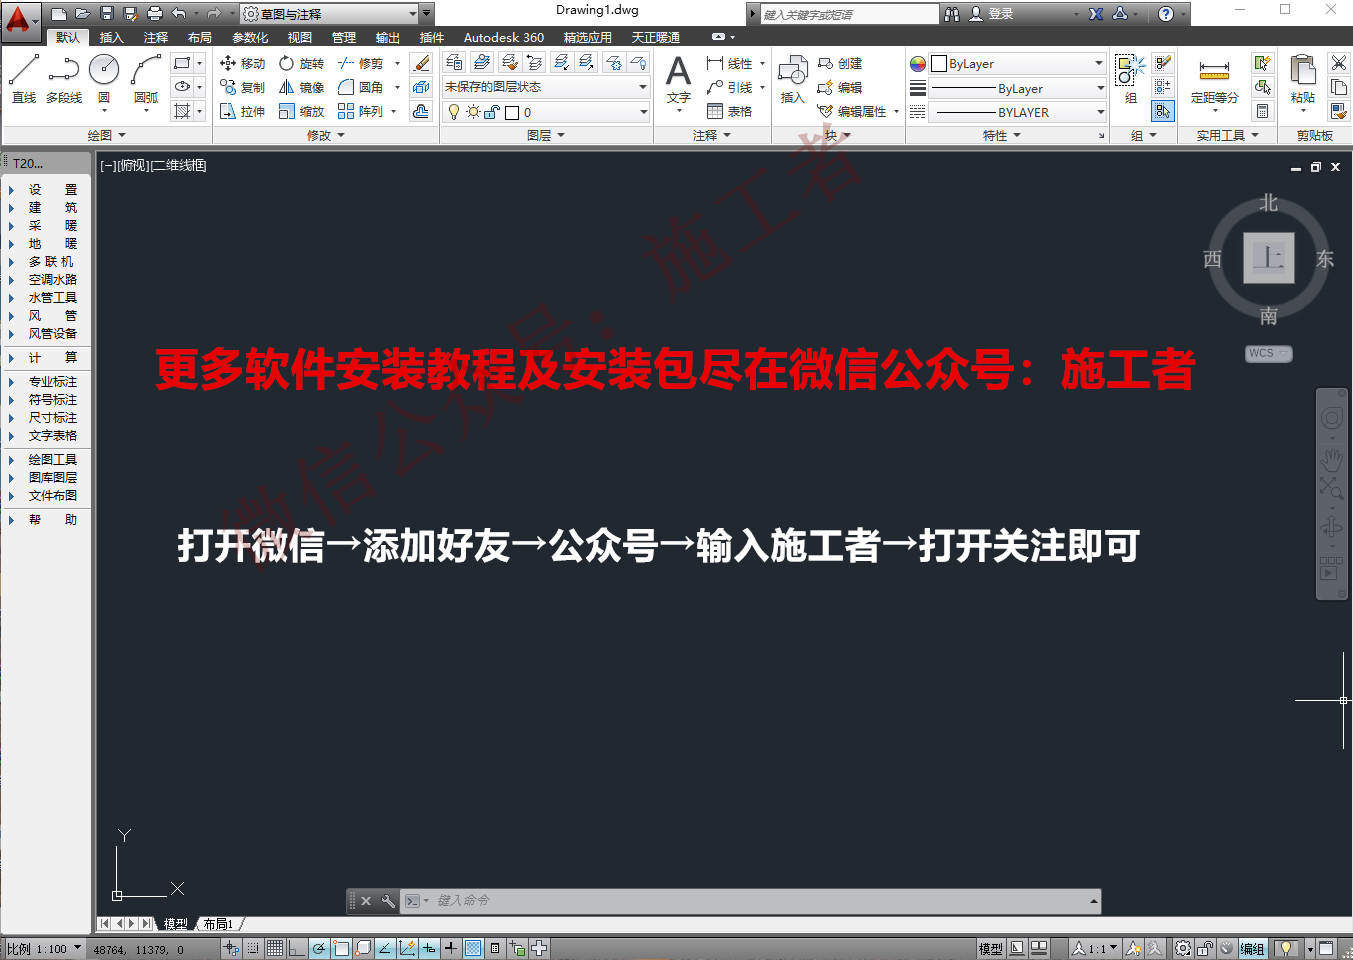Viewport: 1353px width, 960px height.
Task: Click the object color wheel swatch icon
Action: coord(918,63)
